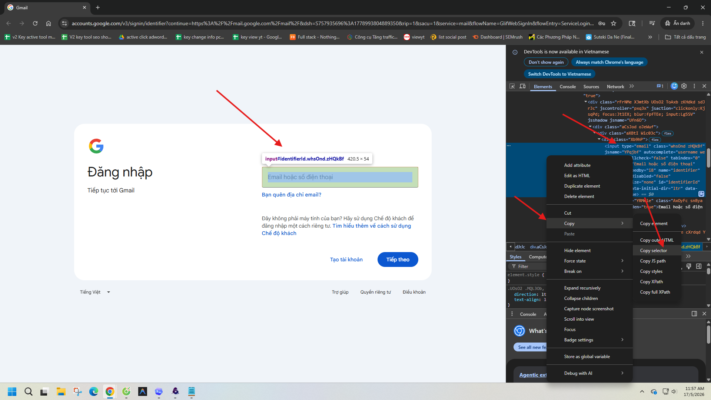Image resolution: width=711 pixels, height=400 pixels.
Task: Switch to the Elements tab
Action: click(543, 86)
